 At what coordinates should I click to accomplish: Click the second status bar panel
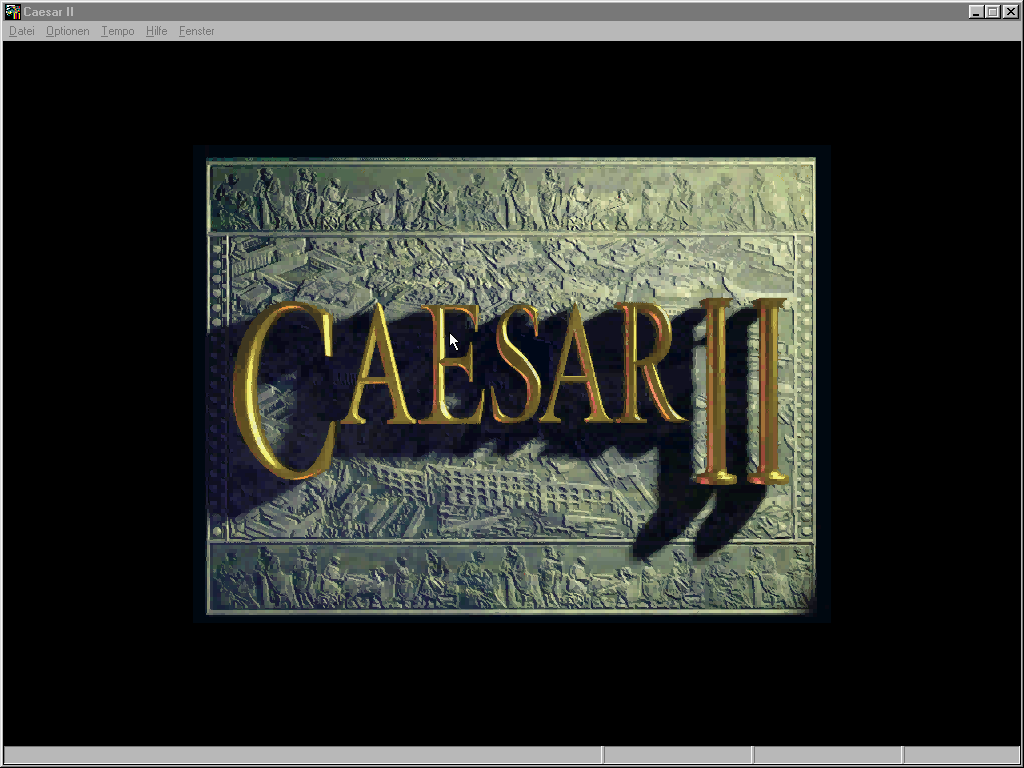(x=678, y=755)
